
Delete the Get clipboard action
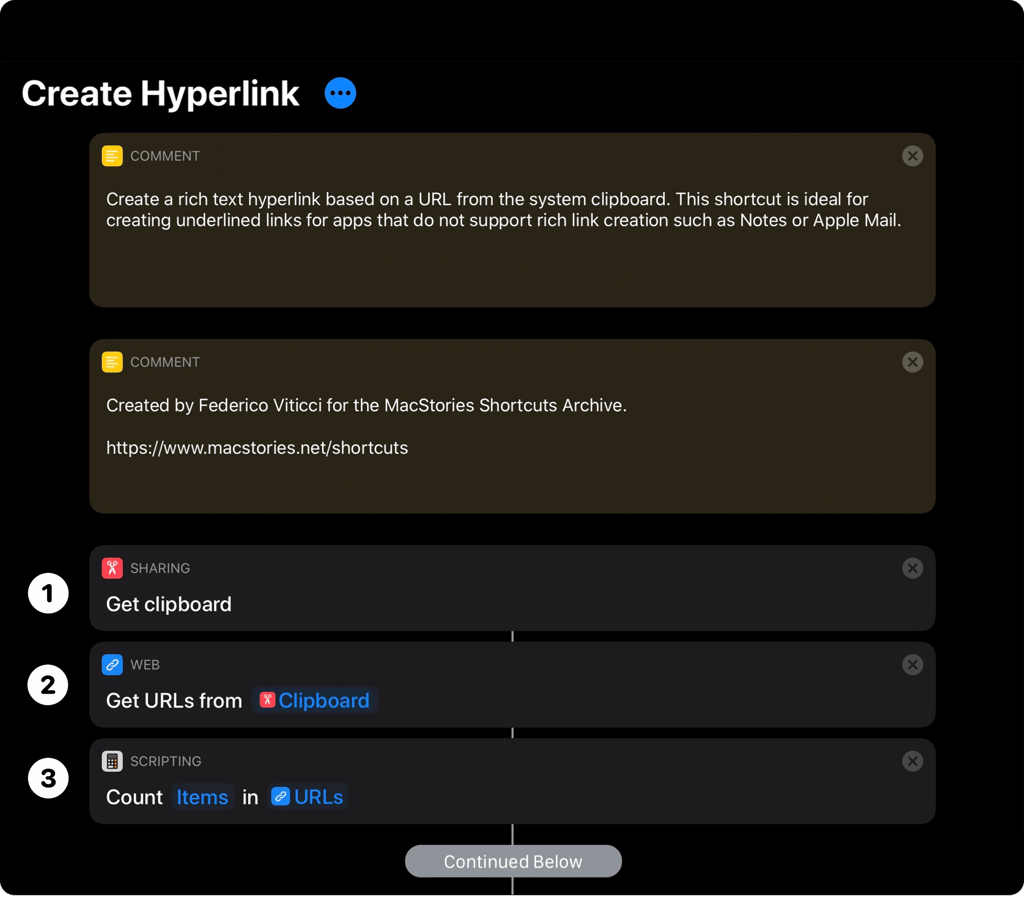pyautogui.click(x=912, y=568)
